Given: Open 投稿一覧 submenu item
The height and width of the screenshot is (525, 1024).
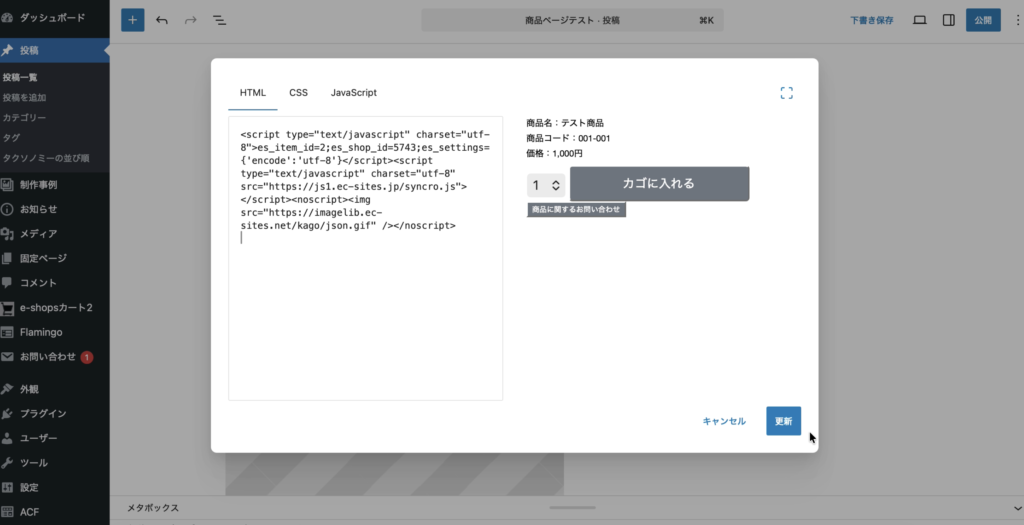Looking at the screenshot, I should point(20,77).
